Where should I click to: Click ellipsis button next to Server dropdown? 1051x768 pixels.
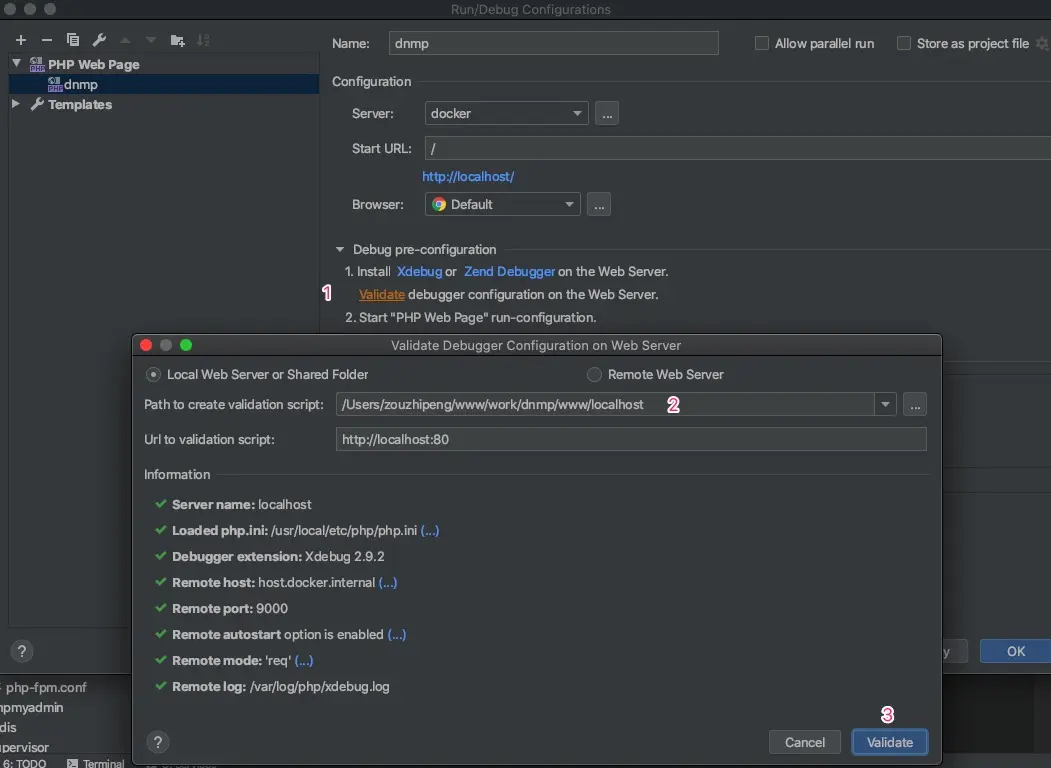tap(607, 113)
